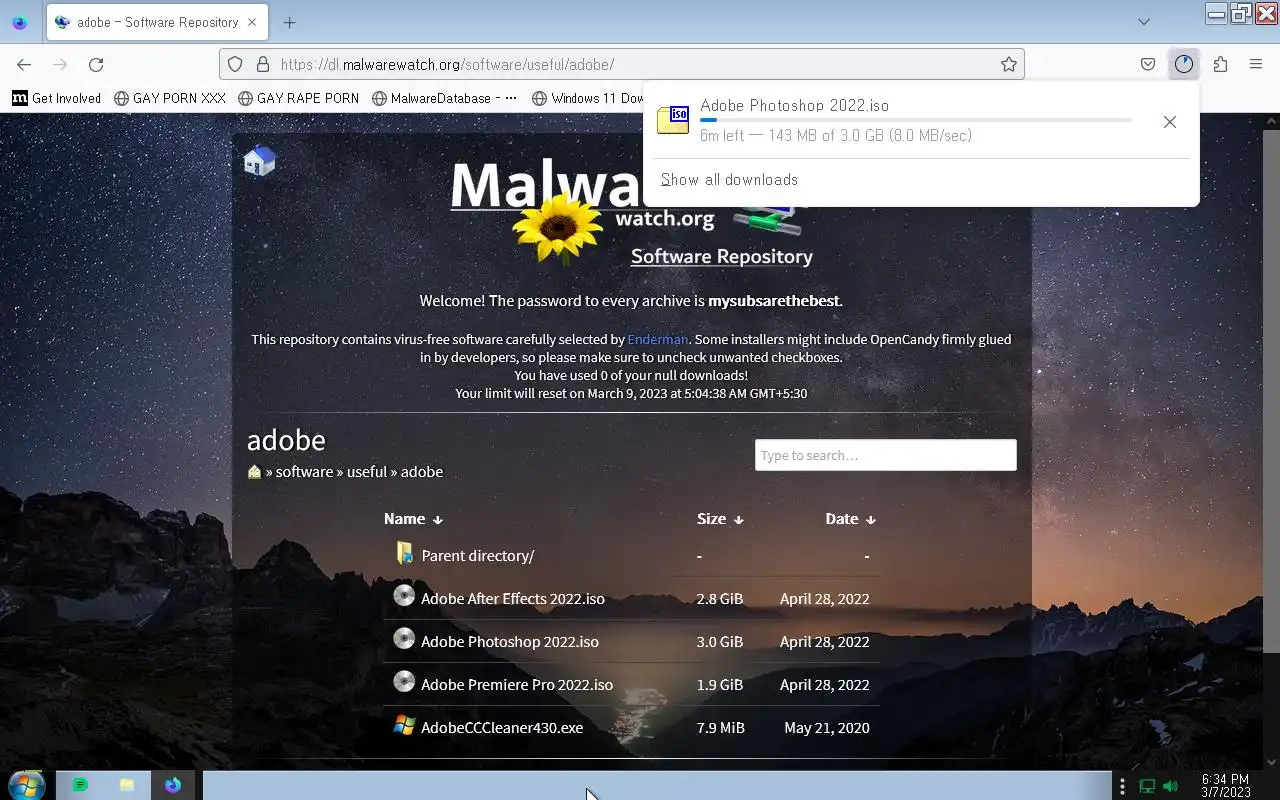The height and width of the screenshot is (800, 1280).
Task: Open the green chat app in taskbar
Action: tap(80, 785)
